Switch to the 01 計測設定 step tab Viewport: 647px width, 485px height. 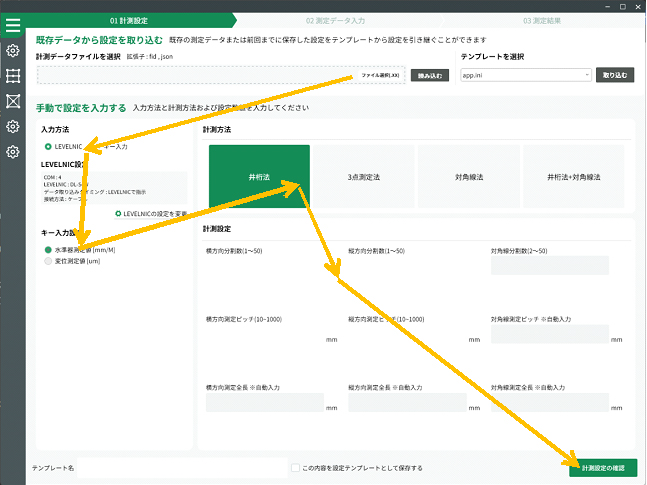coord(128,21)
